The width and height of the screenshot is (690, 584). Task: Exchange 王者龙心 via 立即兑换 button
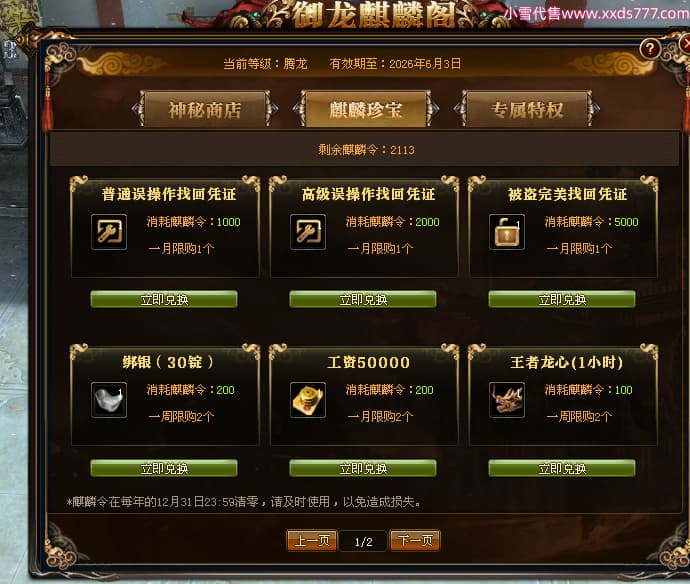pos(562,468)
